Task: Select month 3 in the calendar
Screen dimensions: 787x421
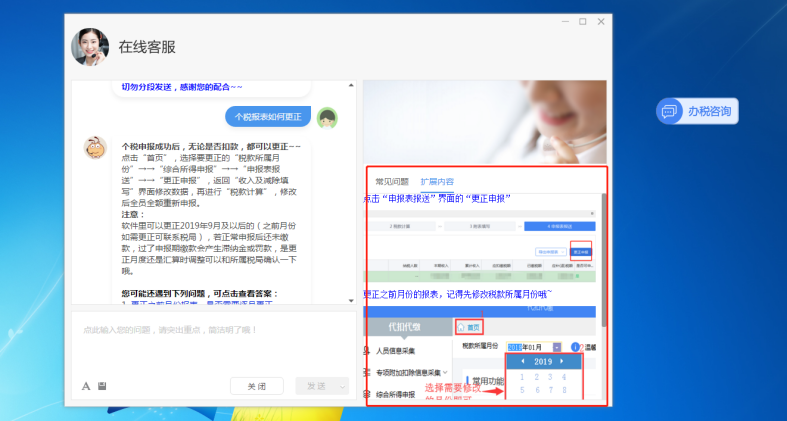Action: [550, 377]
